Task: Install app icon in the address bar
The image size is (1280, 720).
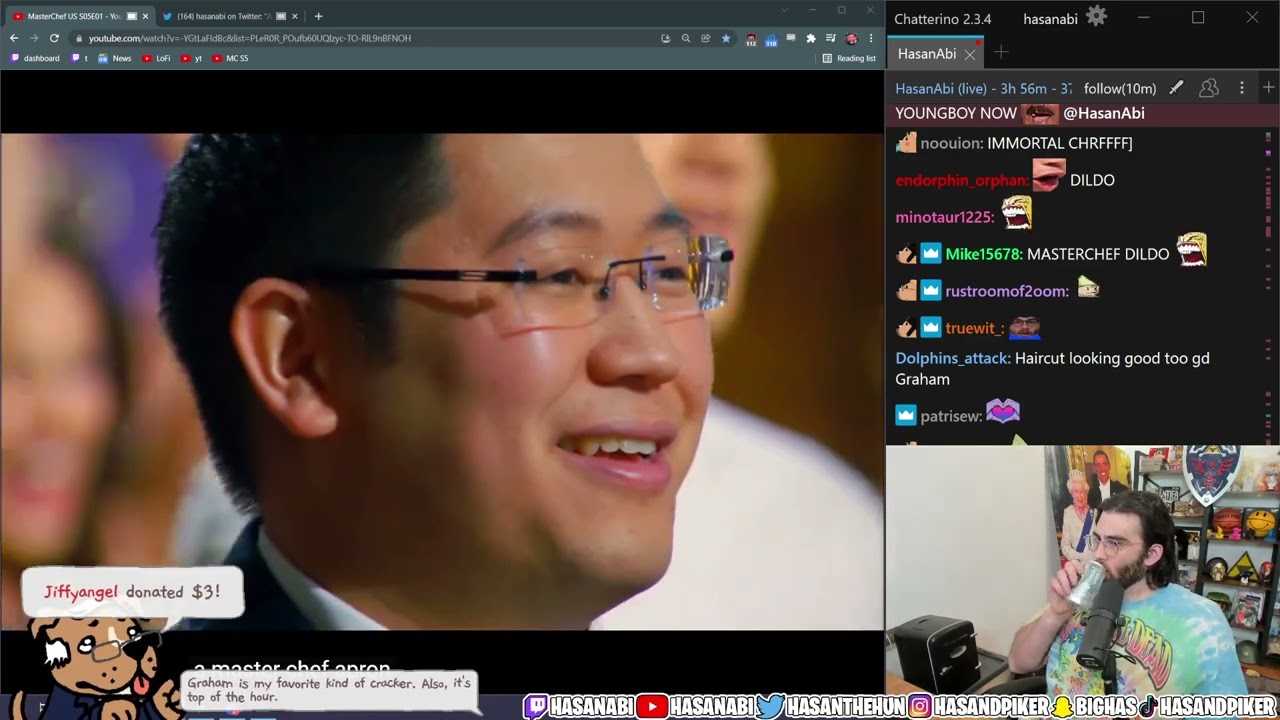Action: (x=666, y=38)
